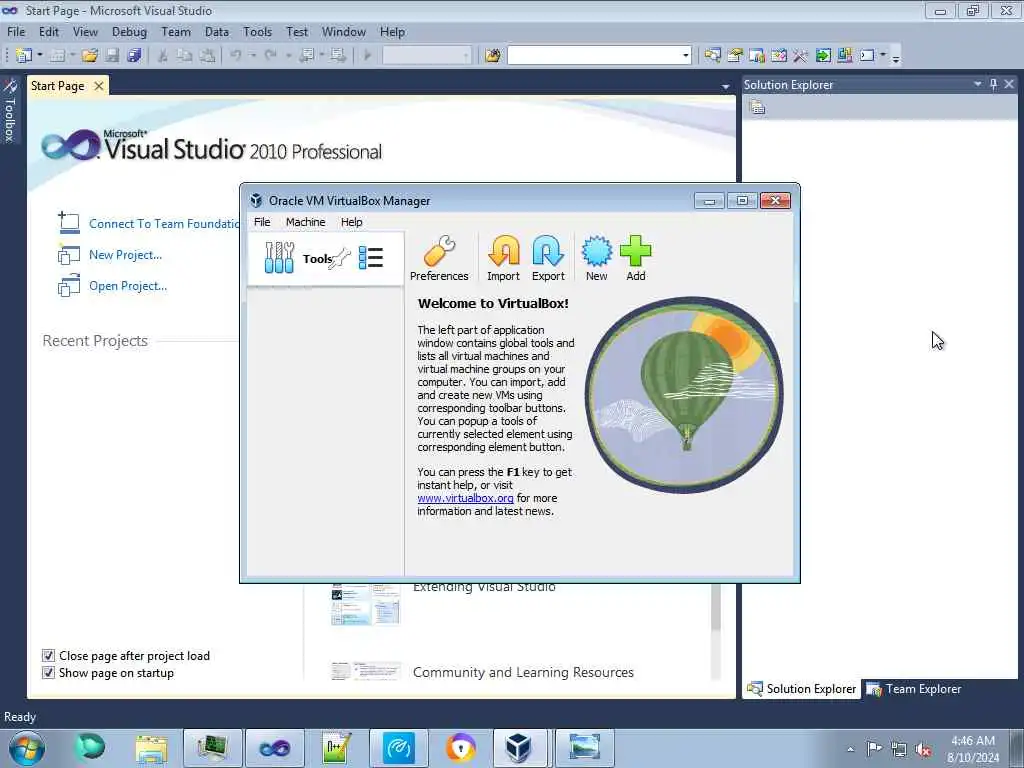Click the Action Center flag tray icon
Viewport: 1024px width, 768px height.
tap(873, 749)
